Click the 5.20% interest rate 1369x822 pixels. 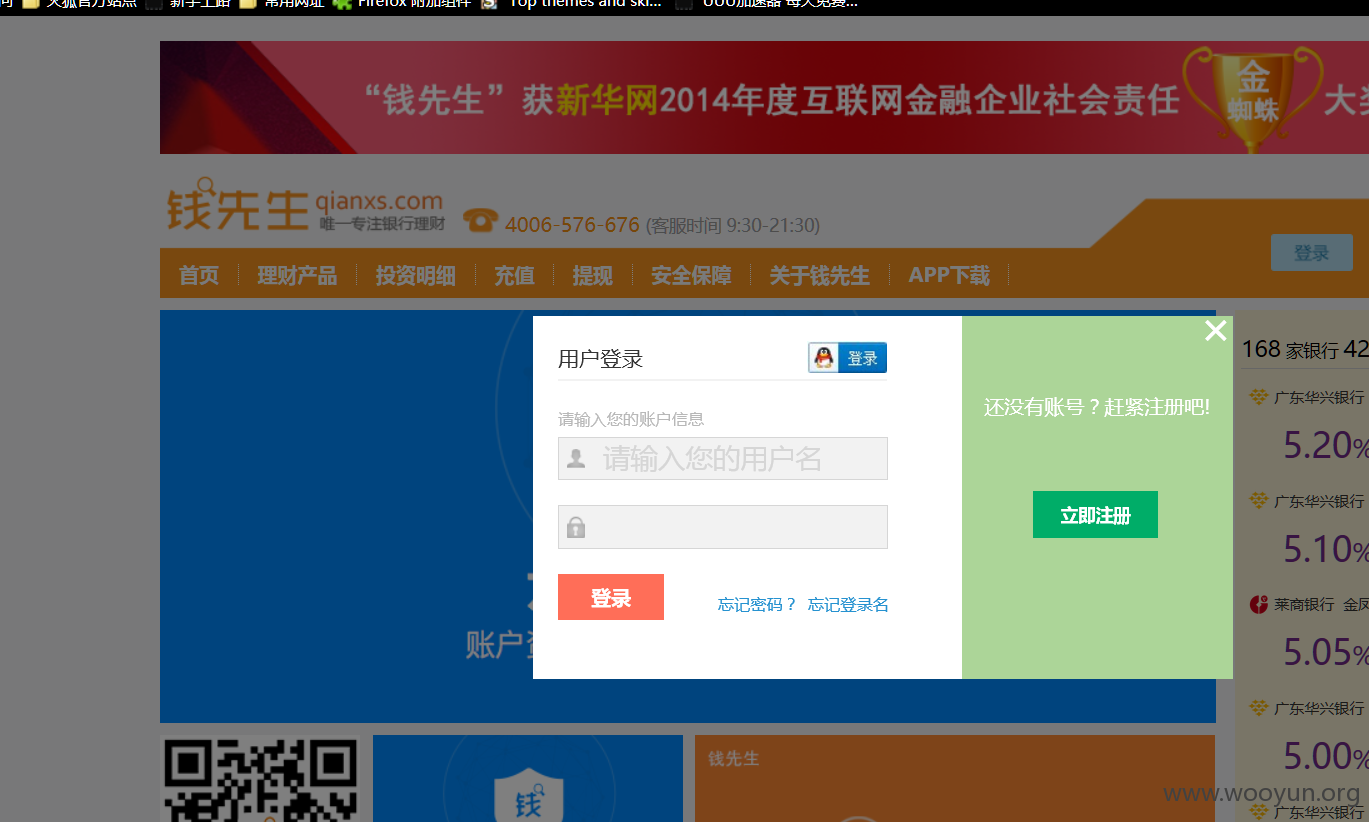click(1326, 445)
